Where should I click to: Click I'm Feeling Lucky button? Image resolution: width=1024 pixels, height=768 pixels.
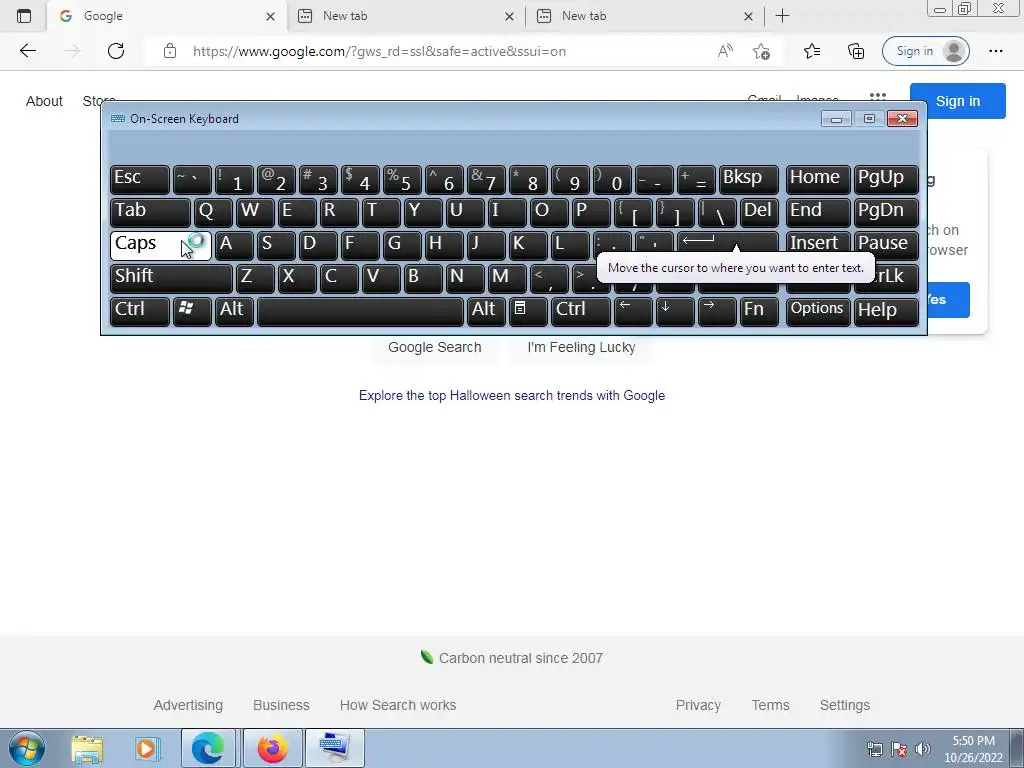point(581,347)
